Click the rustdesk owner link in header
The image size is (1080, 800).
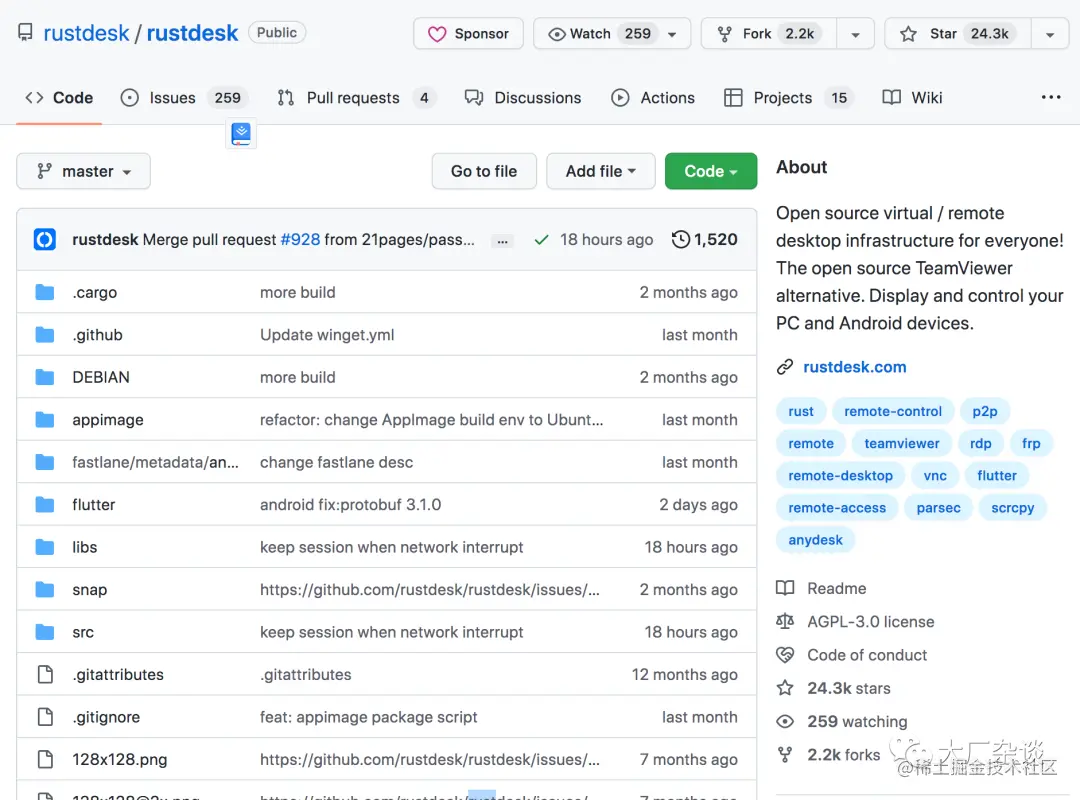pos(86,33)
